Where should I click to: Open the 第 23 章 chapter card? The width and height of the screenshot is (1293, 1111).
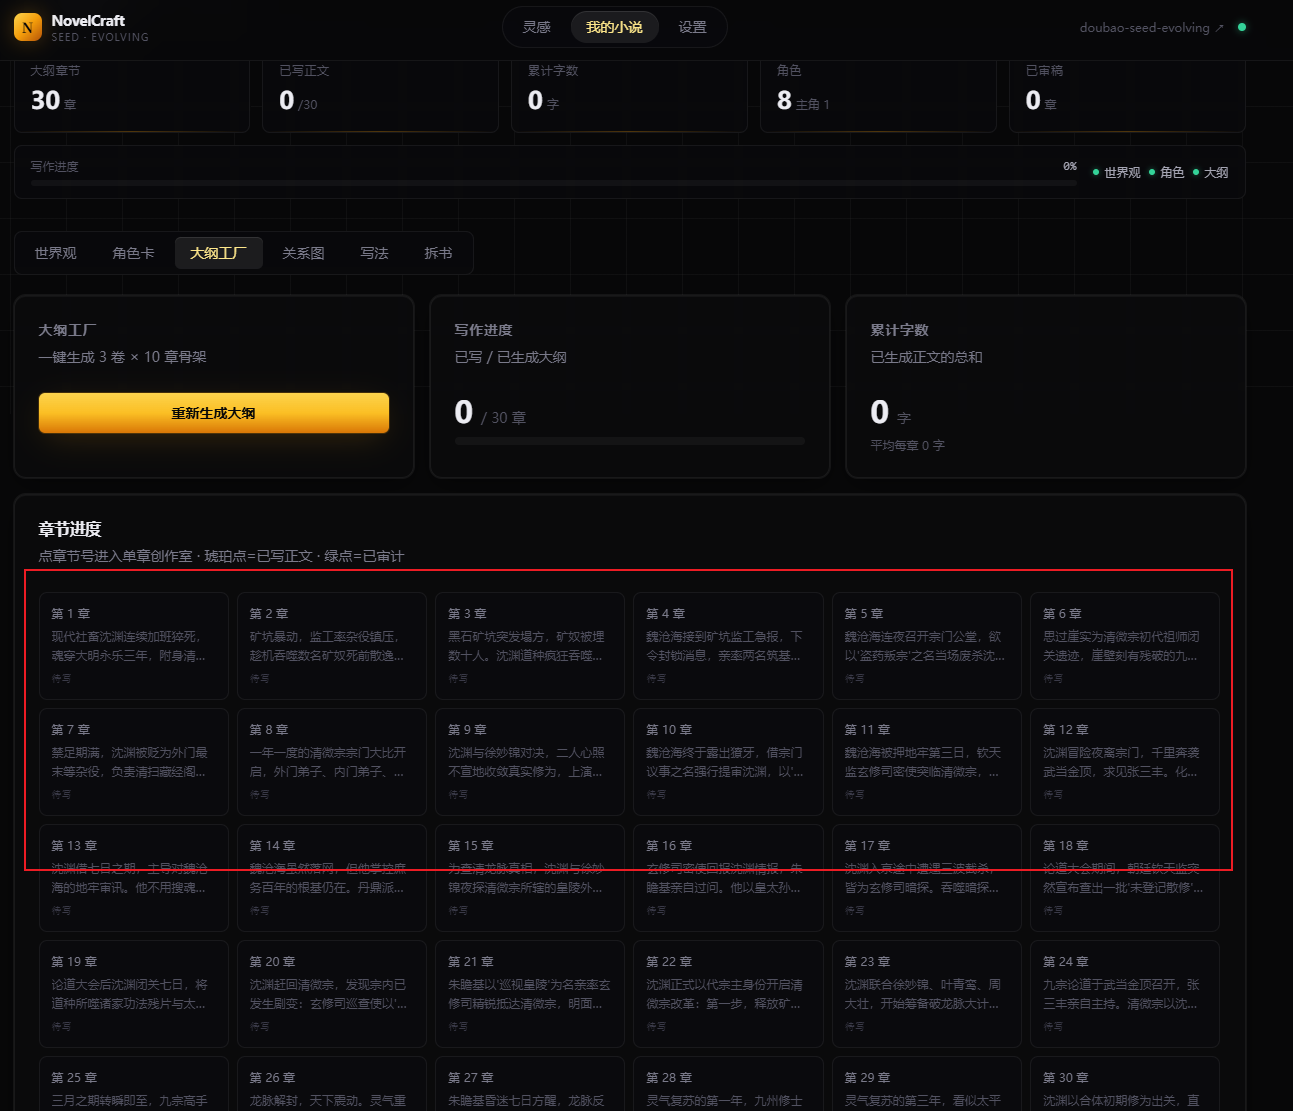[927, 994]
